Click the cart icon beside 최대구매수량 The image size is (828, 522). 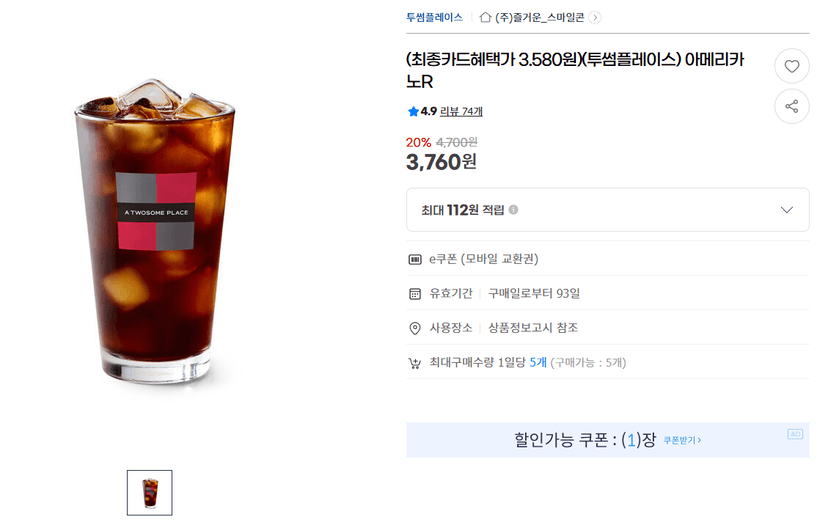click(415, 363)
